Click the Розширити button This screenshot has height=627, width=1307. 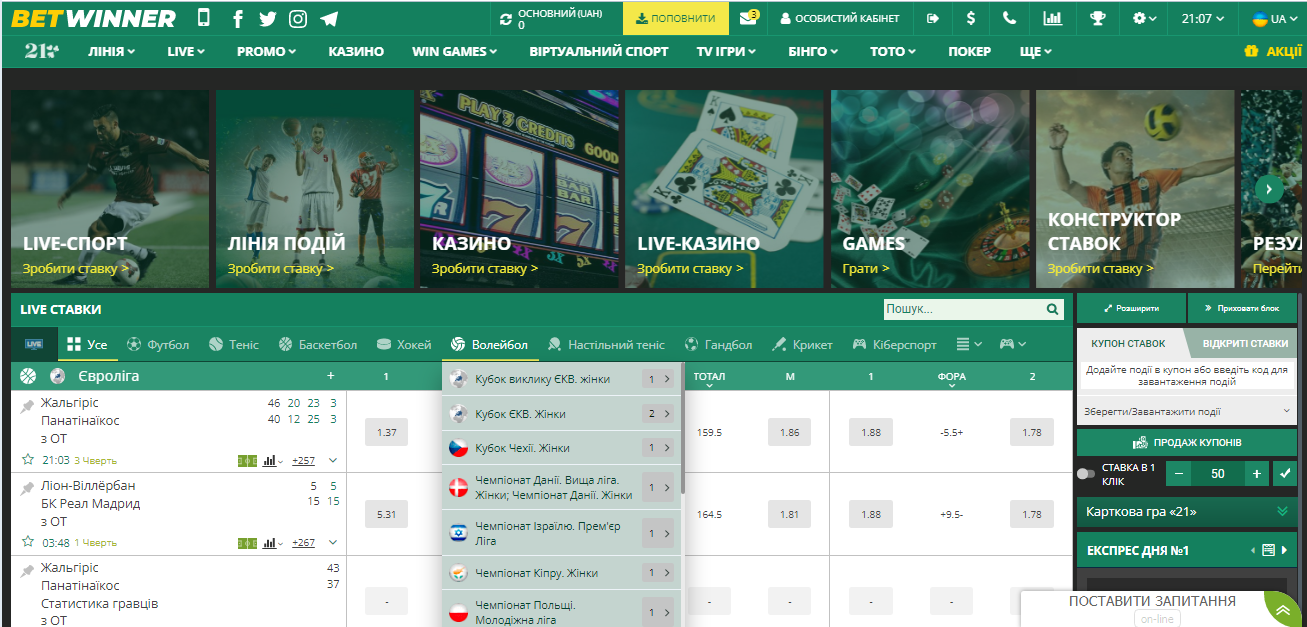click(1131, 309)
